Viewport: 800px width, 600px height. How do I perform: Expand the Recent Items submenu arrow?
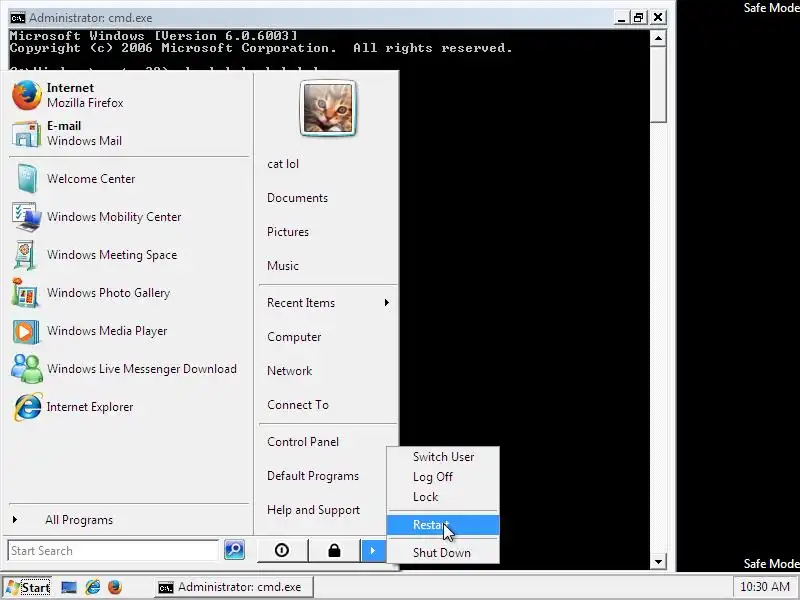(387, 303)
